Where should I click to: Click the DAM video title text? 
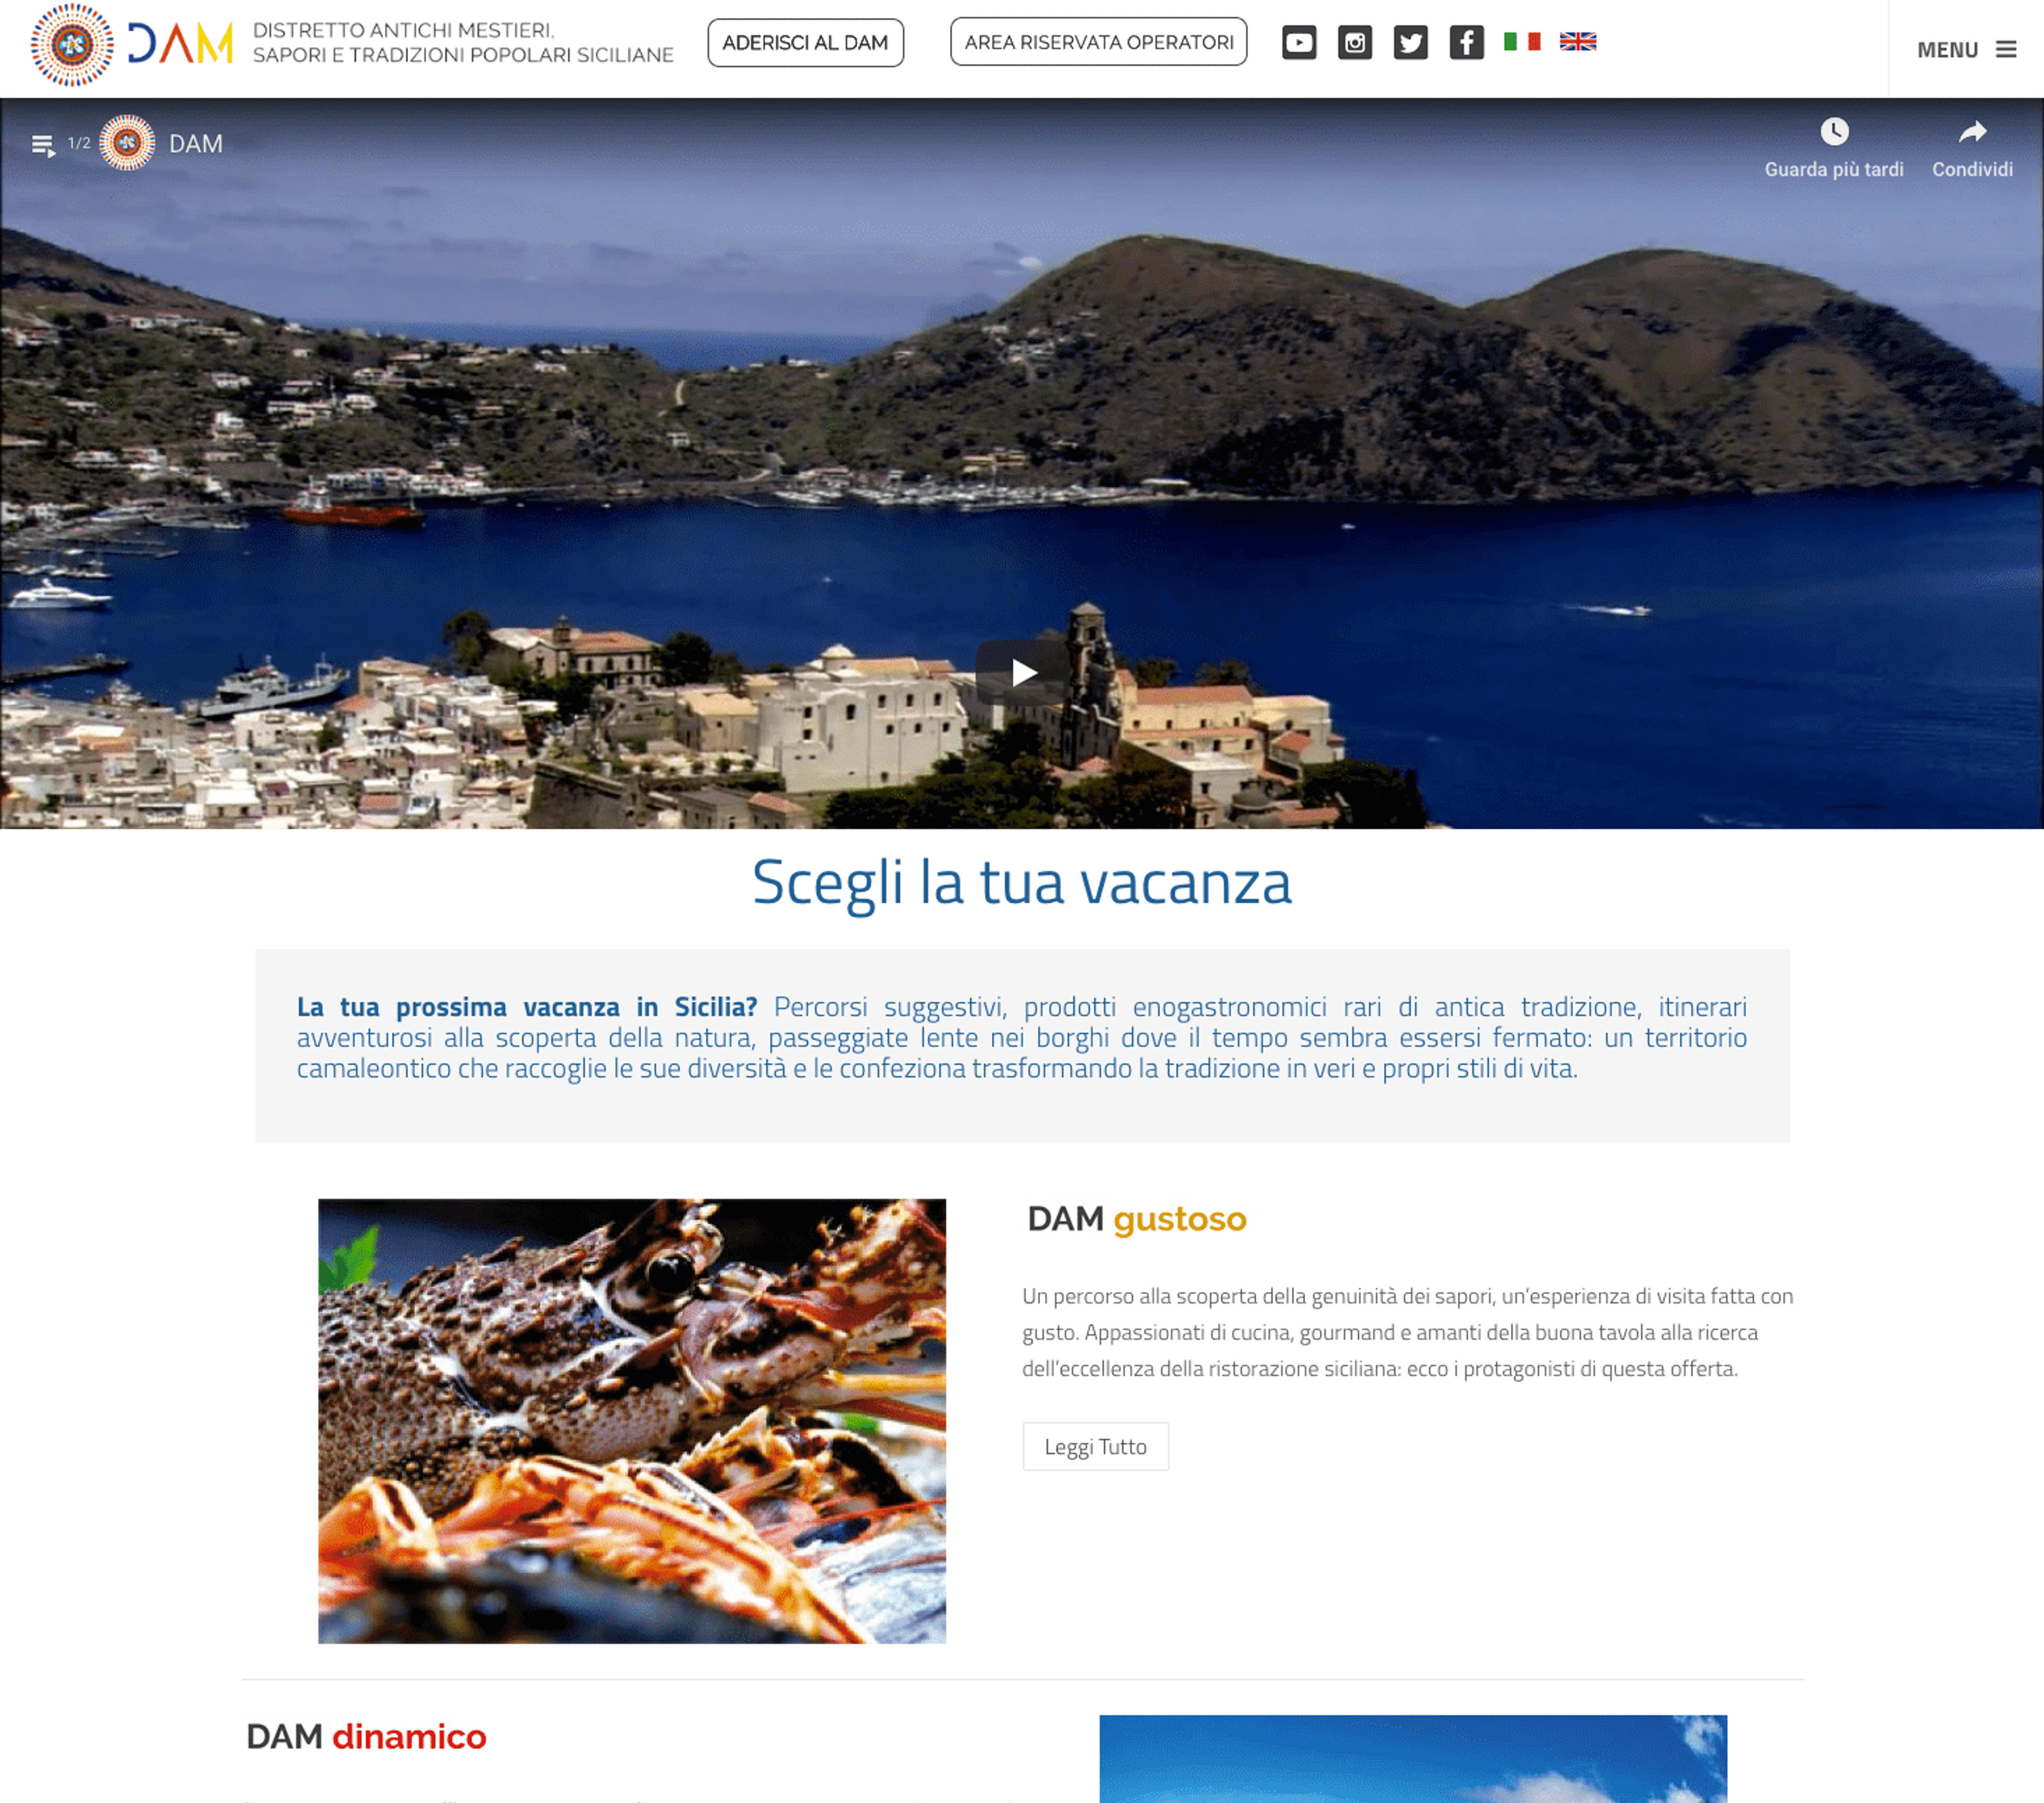tap(196, 144)
